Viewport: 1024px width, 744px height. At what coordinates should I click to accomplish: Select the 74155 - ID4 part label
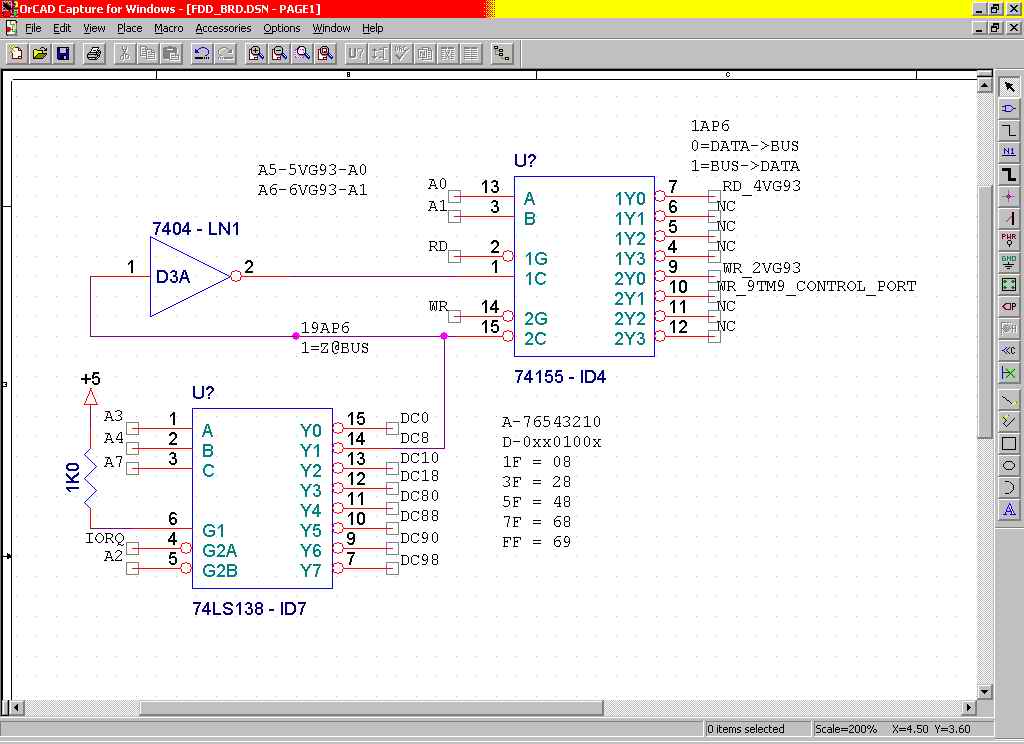(560, 378)
